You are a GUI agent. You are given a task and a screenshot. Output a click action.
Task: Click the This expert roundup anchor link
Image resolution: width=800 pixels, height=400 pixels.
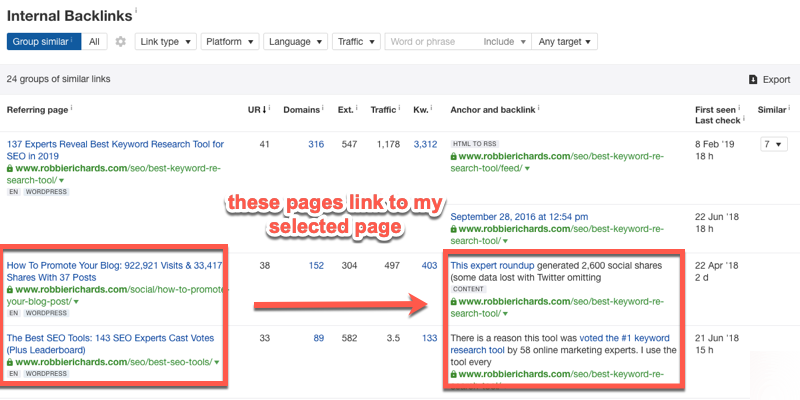pyautogui.click(x=492, y=266)
